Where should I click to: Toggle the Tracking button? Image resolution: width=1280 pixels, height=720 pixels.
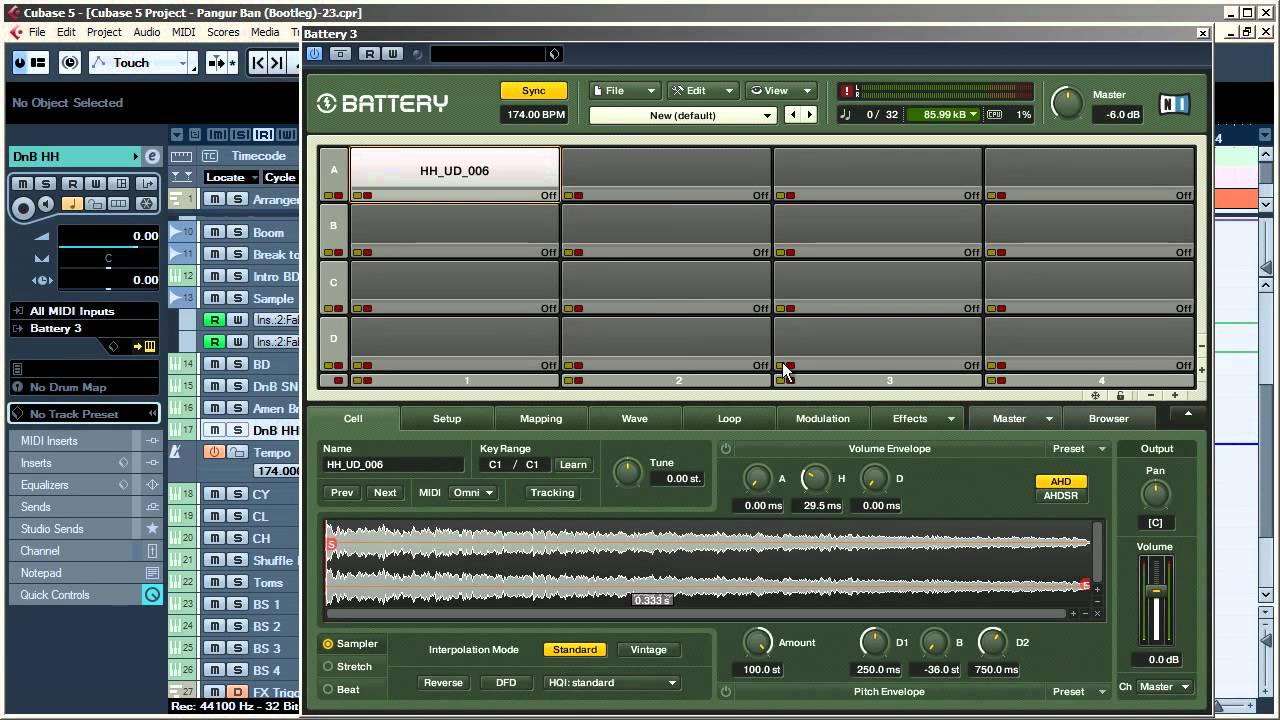[x=552, y=493]
